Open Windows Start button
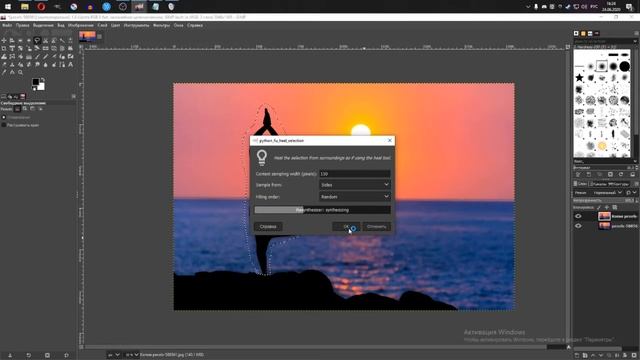The image size is (640, 360). [x=8, y=6]
